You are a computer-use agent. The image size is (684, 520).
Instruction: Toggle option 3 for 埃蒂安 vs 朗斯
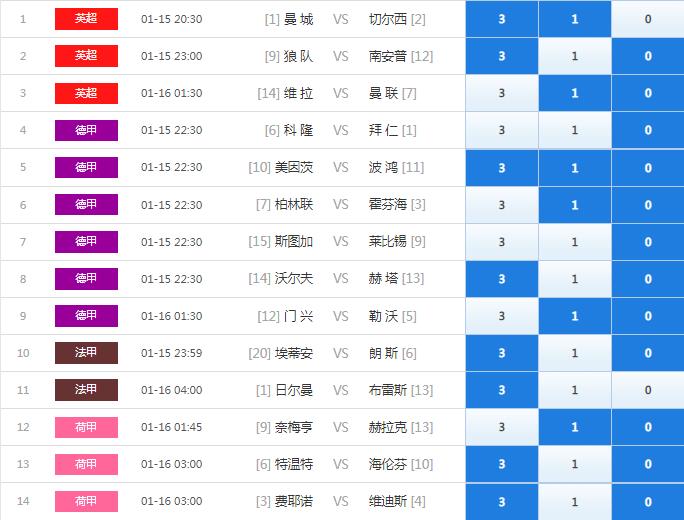(502, 353)
